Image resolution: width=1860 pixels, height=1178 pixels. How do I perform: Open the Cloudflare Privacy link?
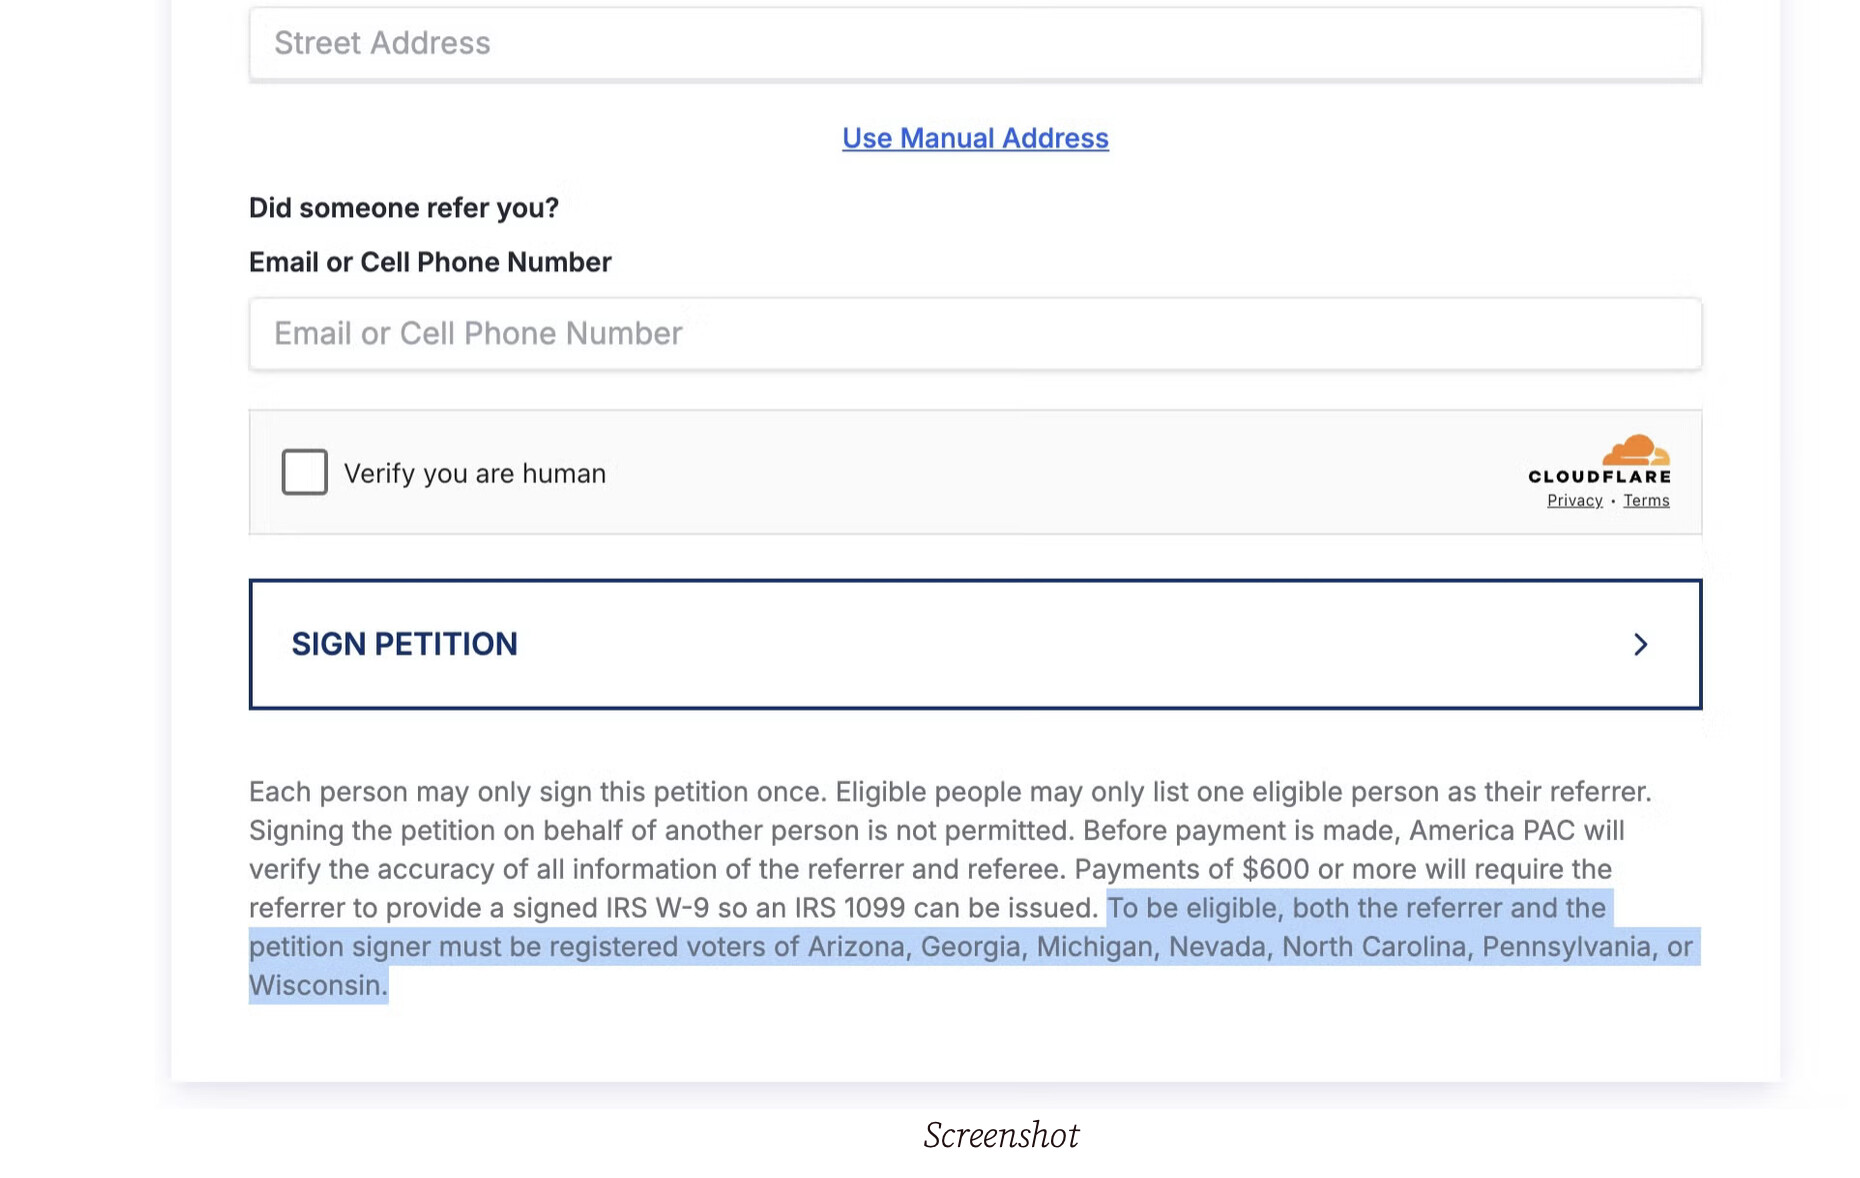(1574, 501)
